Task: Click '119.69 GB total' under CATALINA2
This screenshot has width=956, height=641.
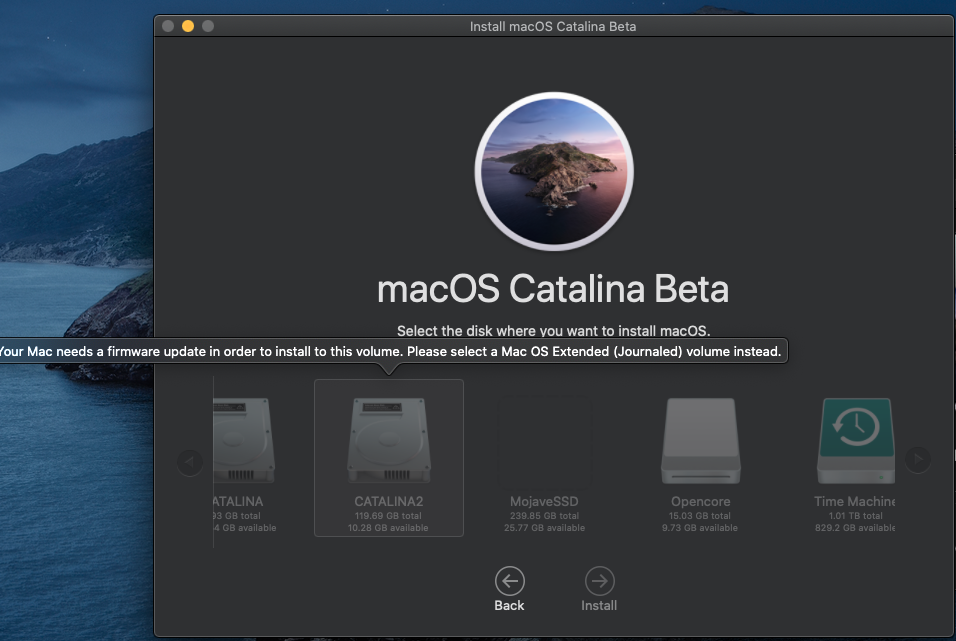Action: (388, 516)
